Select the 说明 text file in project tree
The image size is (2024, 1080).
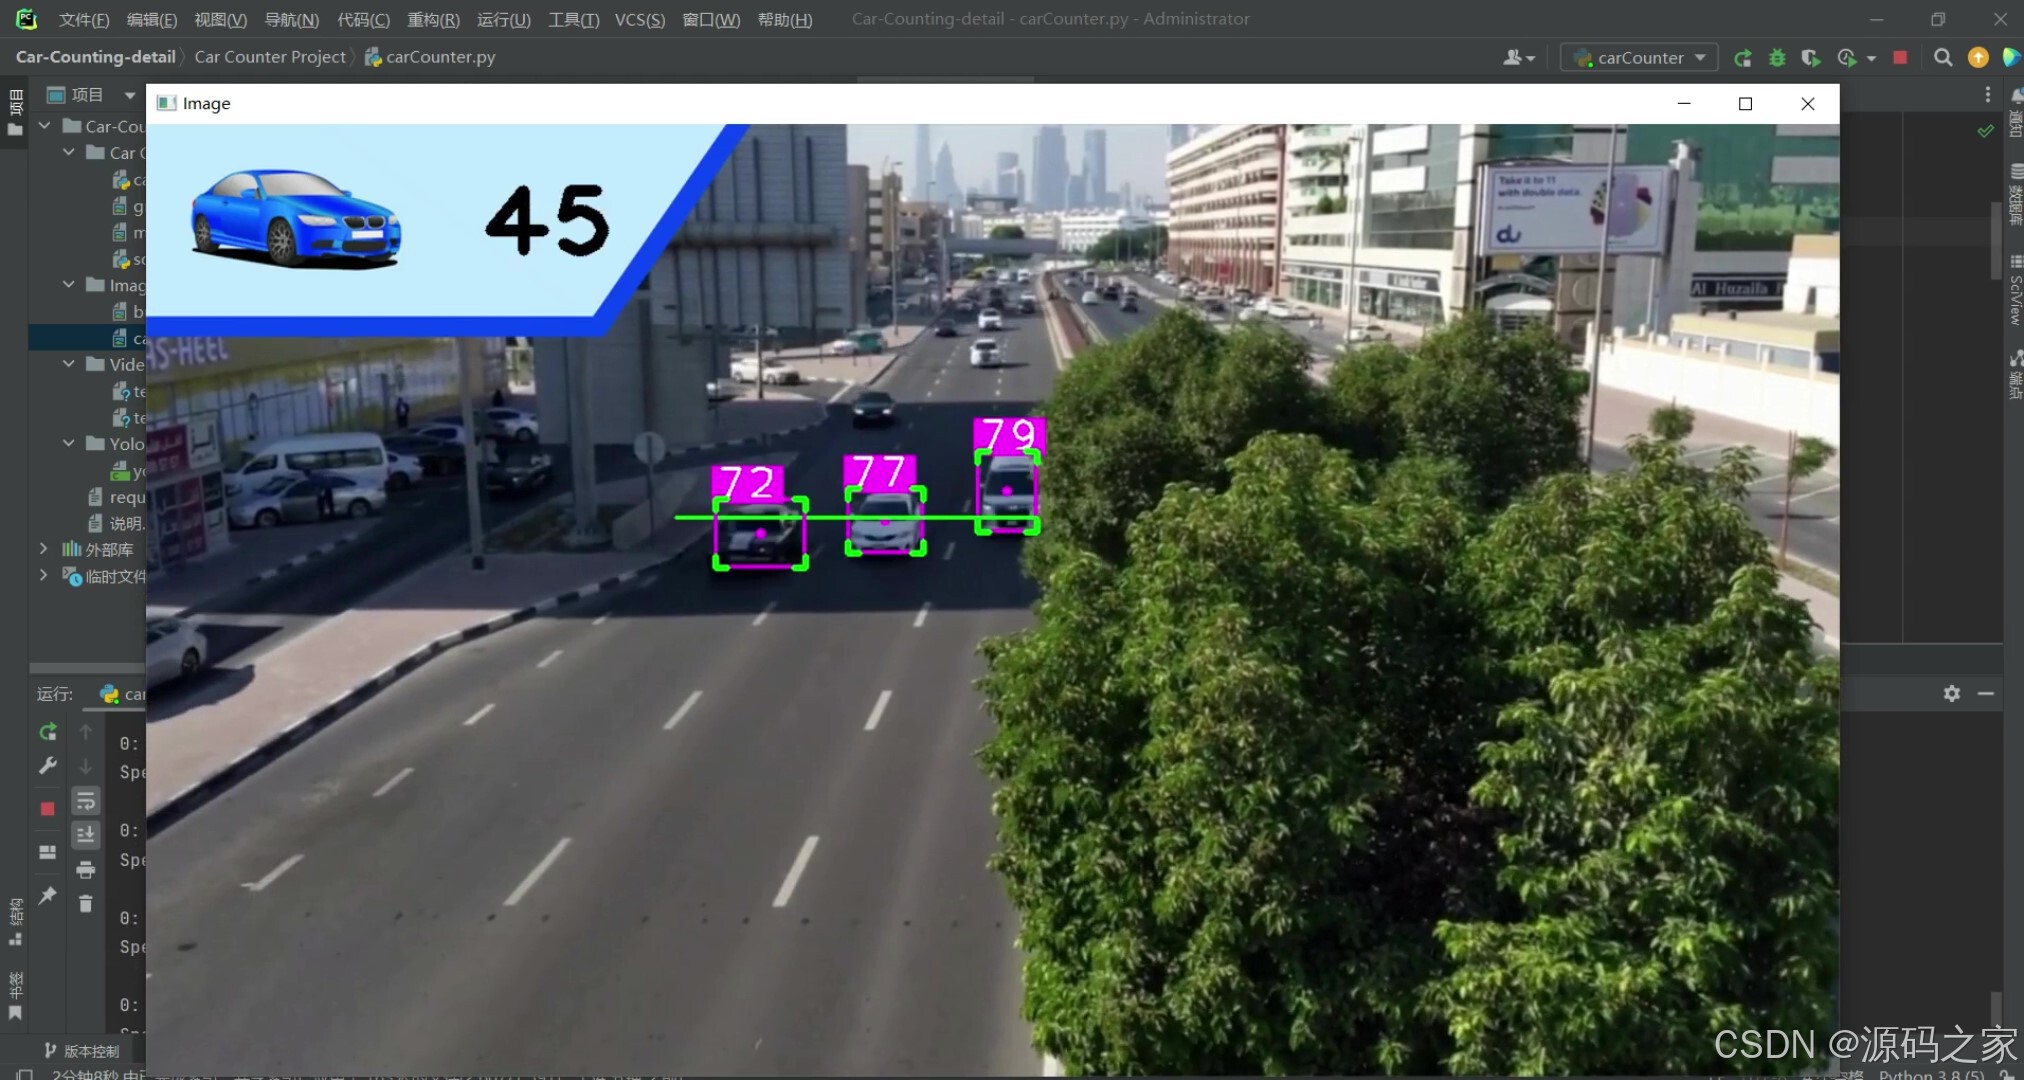point(117,523)
